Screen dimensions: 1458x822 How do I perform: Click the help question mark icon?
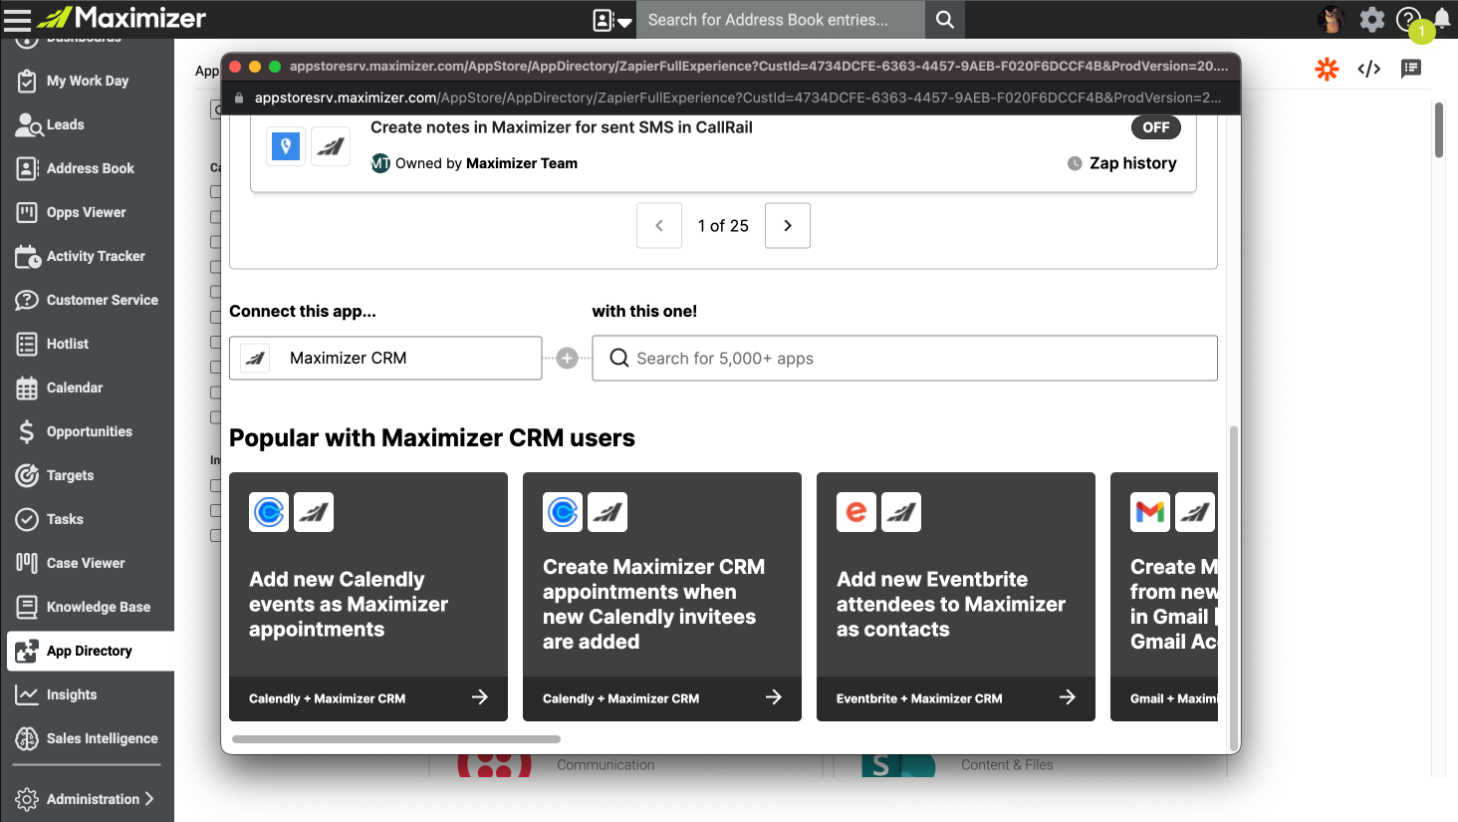[x=1409, y=19]
